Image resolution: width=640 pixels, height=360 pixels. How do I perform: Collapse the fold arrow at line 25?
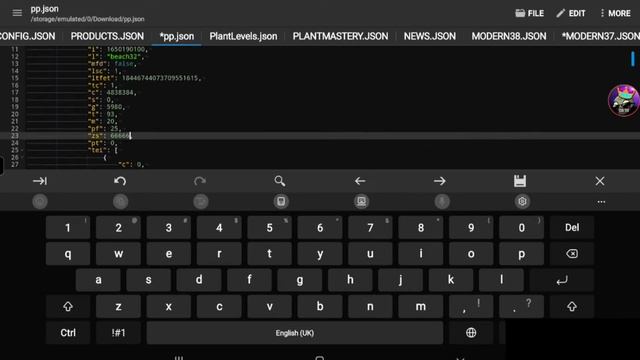coord(23,150)
